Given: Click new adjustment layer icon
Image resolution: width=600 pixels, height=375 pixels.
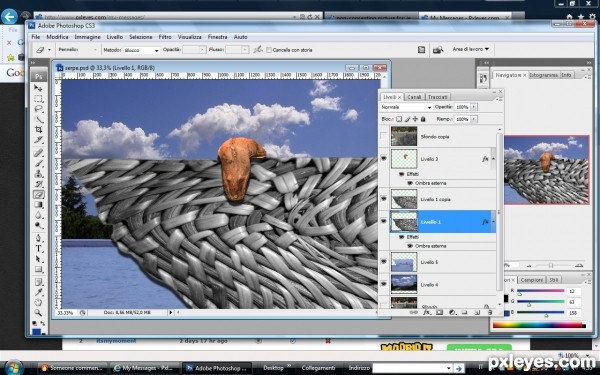Looking at the screenshot, I should pos(452,312).
